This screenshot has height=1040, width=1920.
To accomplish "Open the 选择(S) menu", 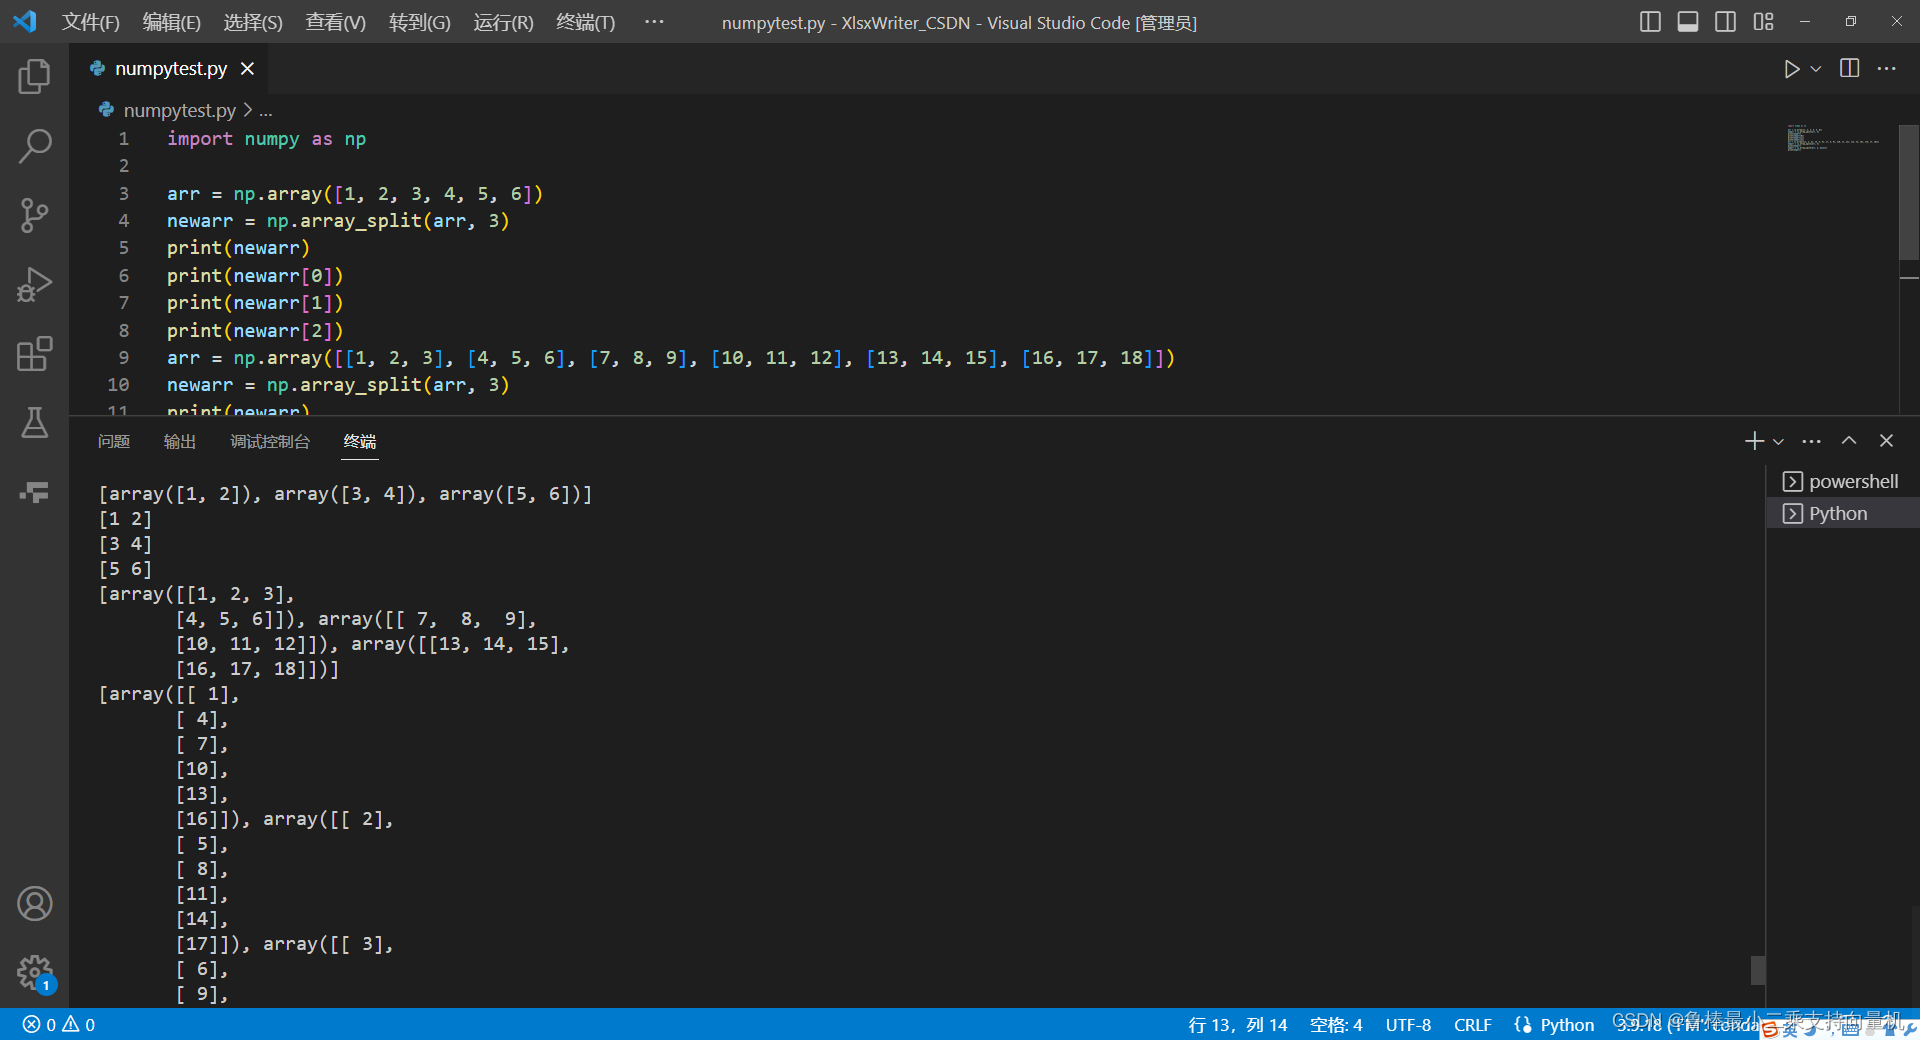I will tap(253, 22).
